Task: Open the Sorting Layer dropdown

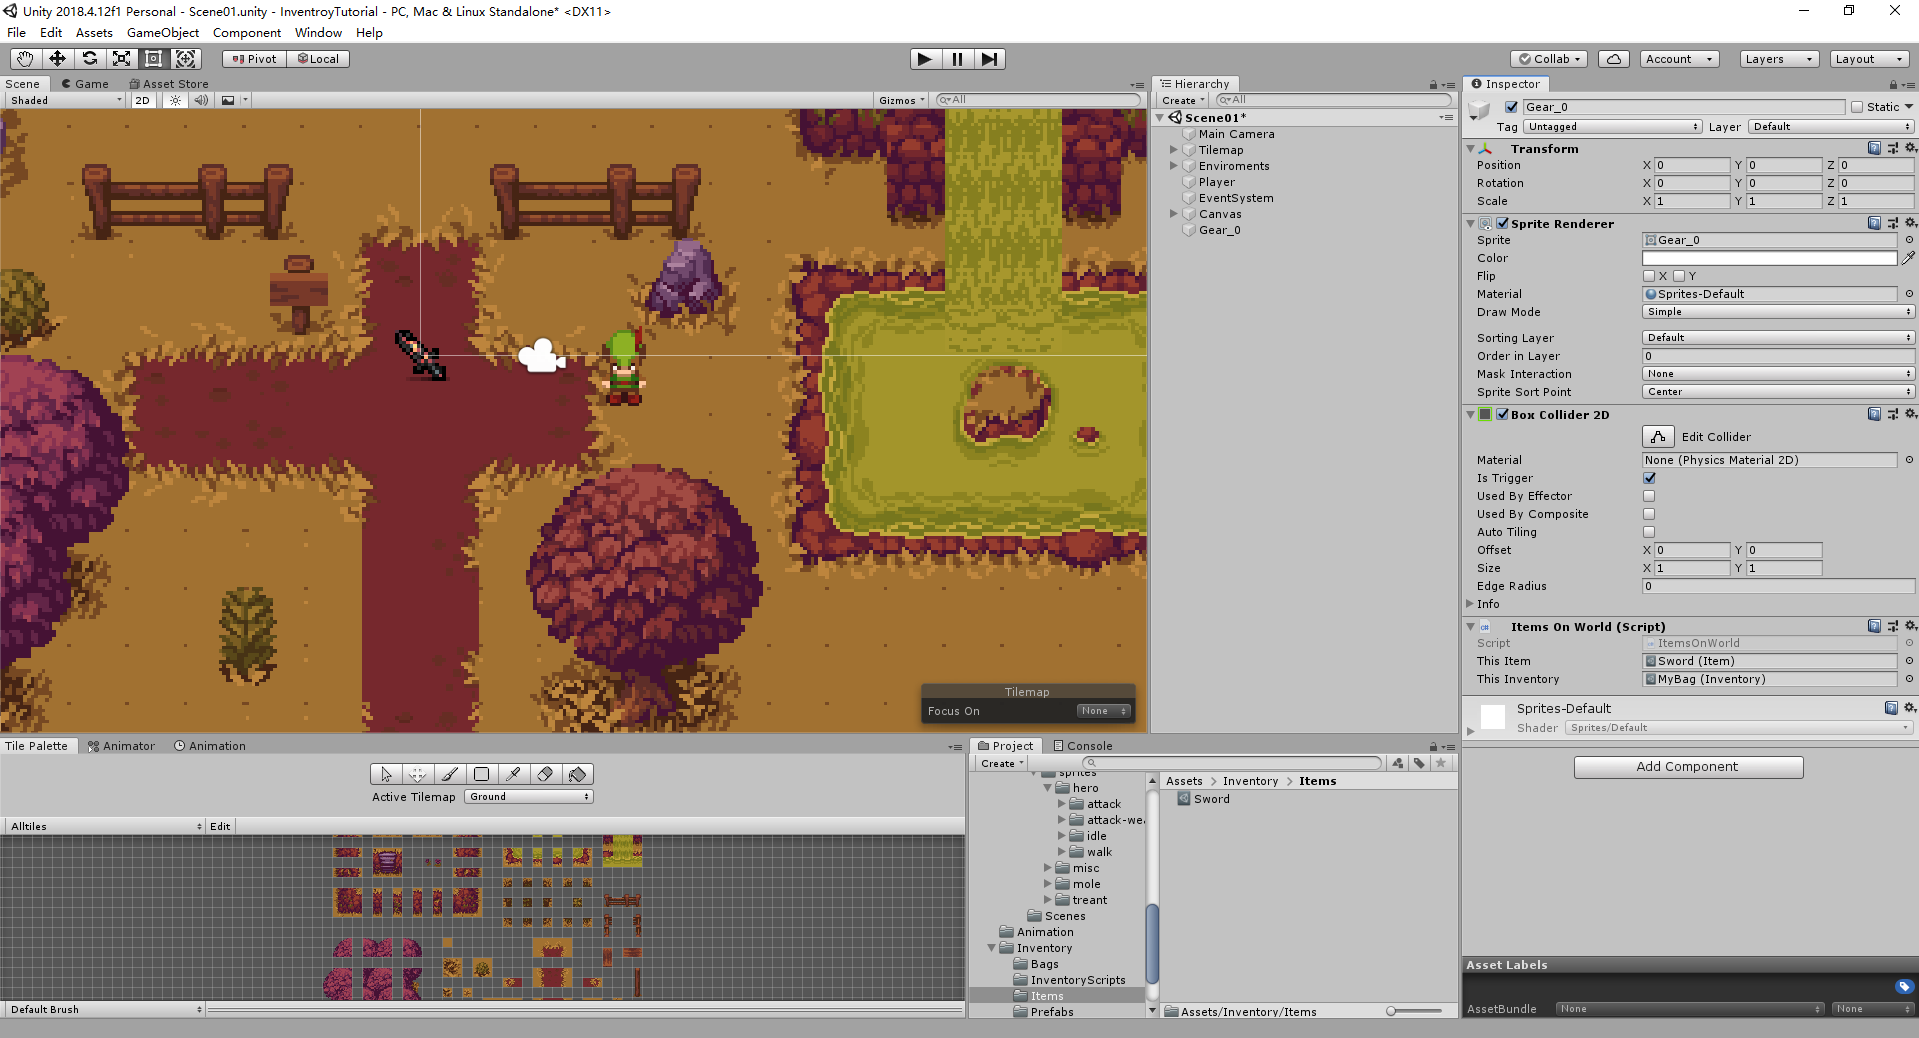Action: point(1778,337)
